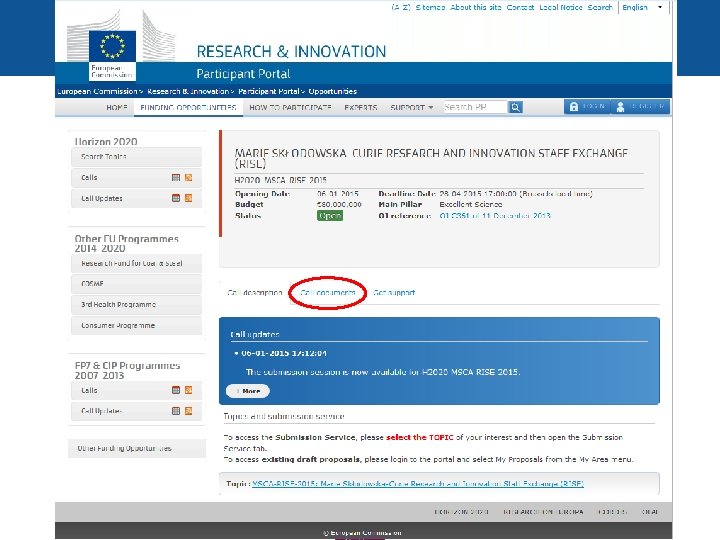Click the Register person icon button

[640, 107]
